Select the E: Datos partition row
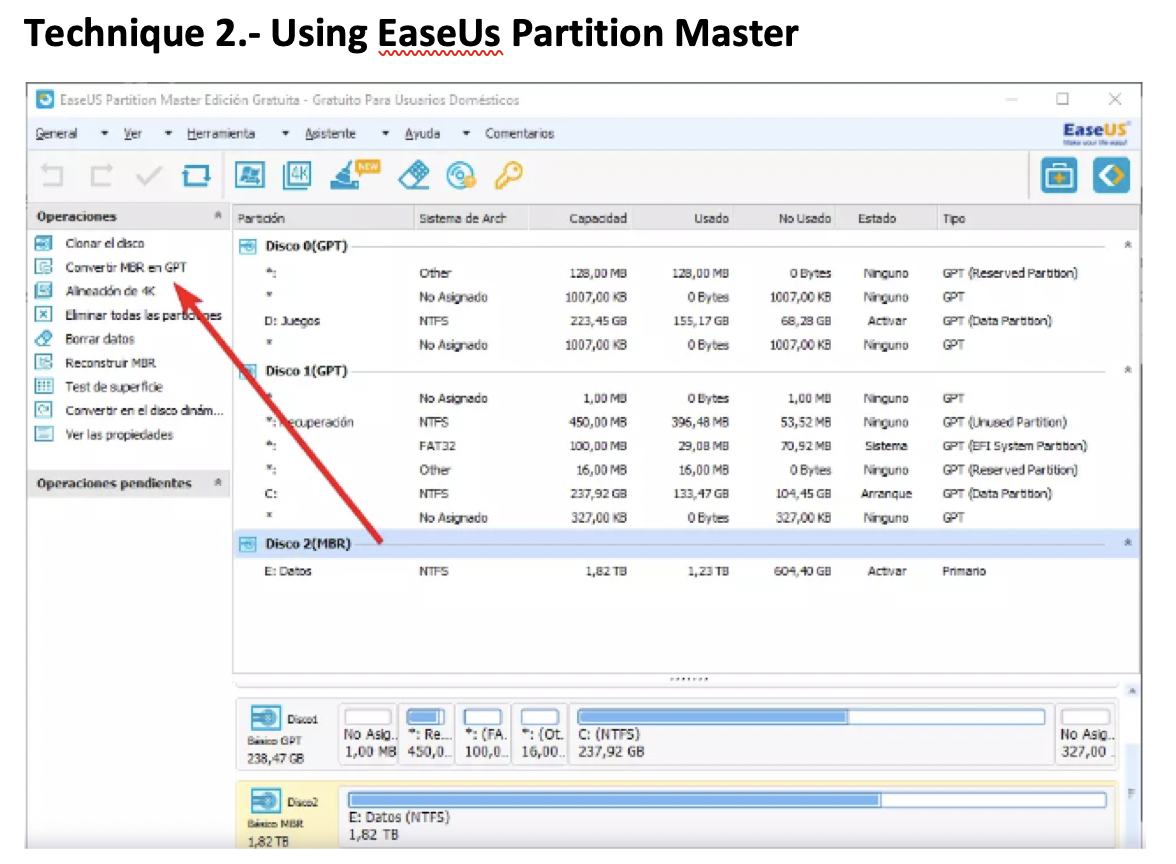 [686, 571]
